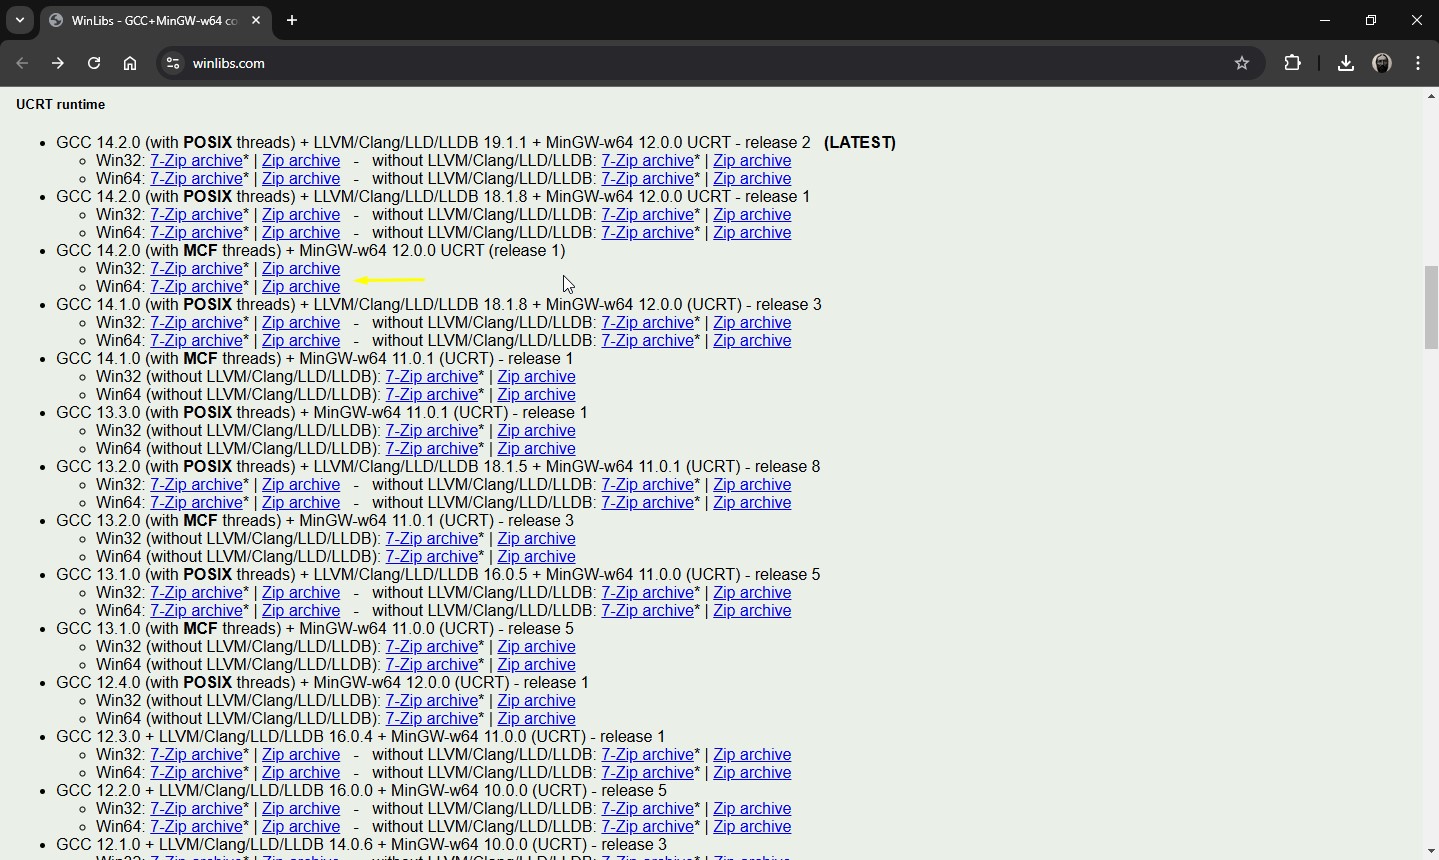Screen dimensions: 1439x860
Task: Click the vertical scrollbar thumb
Action: point(1431,308)
